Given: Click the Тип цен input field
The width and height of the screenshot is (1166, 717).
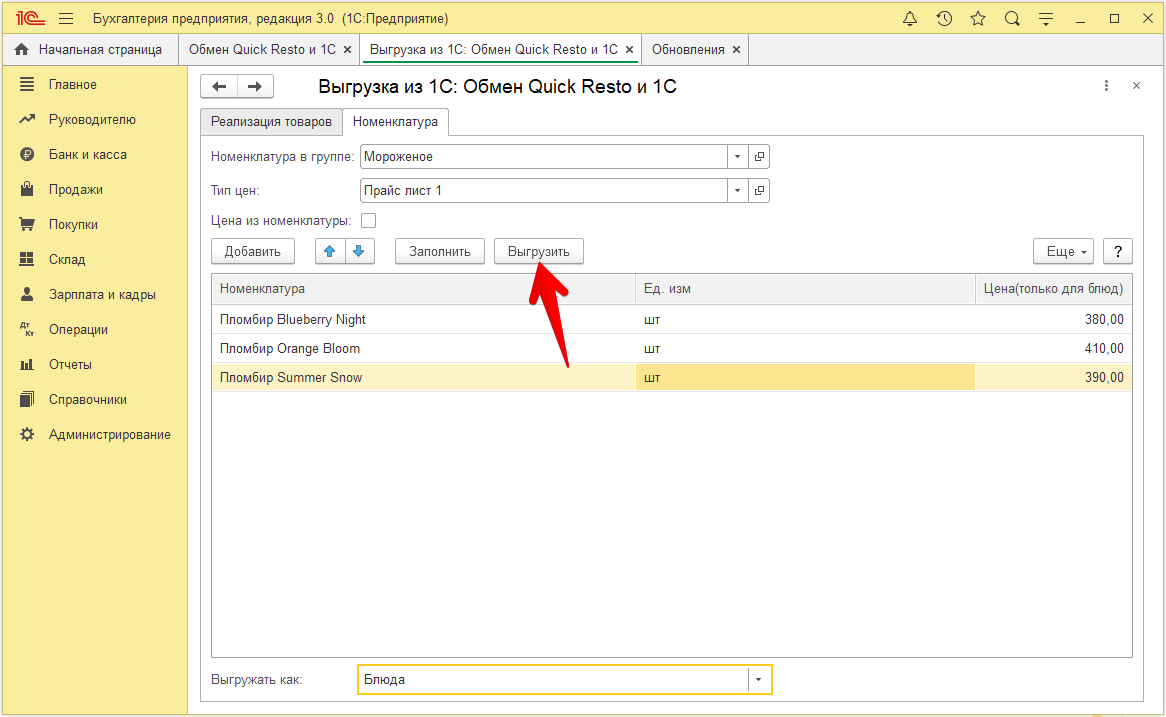Looking at the screenshot, I should coord(544,190).
